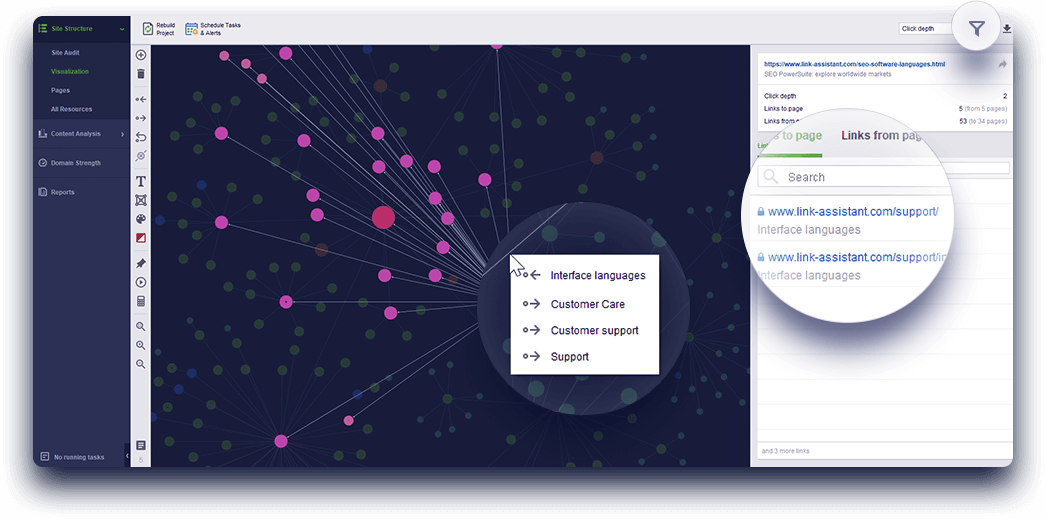
Task: Collapse the Site Structure section chevron
Action: pos(121,29)
